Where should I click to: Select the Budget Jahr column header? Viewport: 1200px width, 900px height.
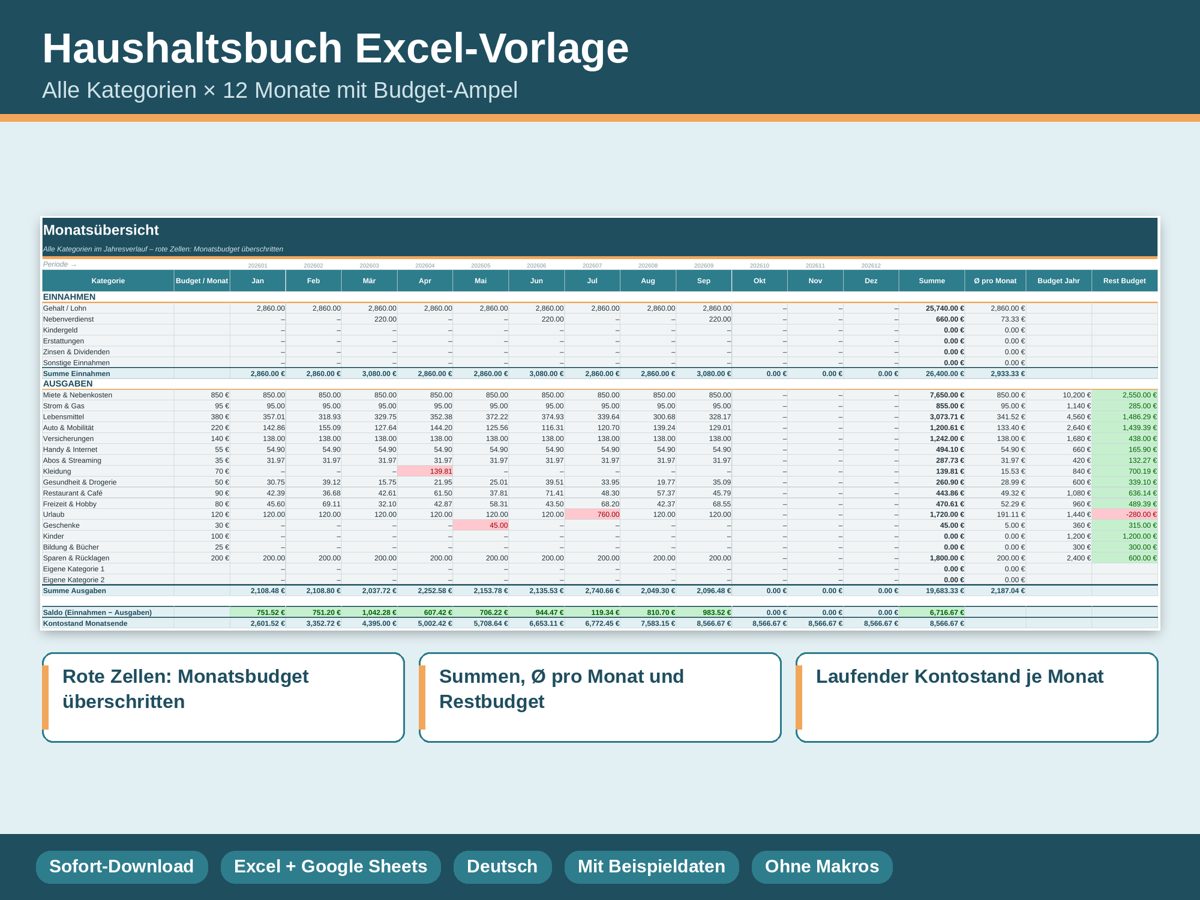(1059, 281)
